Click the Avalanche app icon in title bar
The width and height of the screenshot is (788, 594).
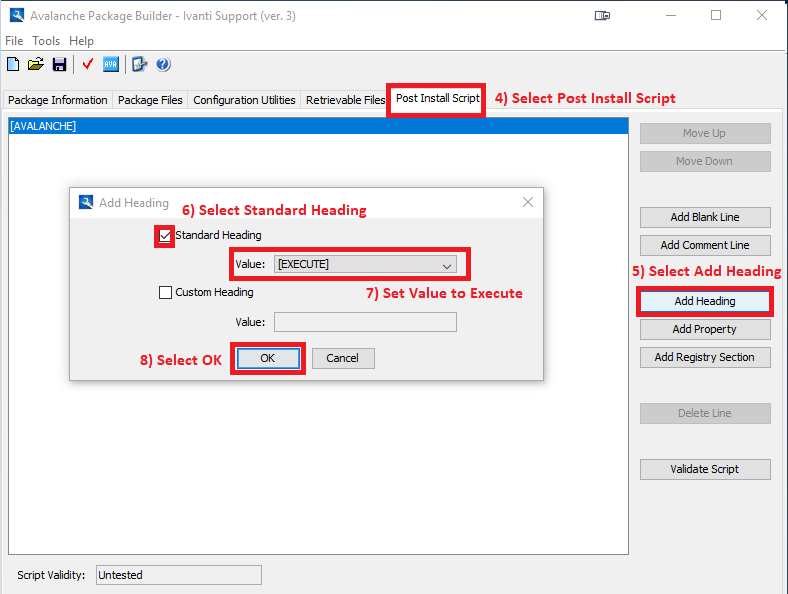pyautogui.click(x=17, y=16)
